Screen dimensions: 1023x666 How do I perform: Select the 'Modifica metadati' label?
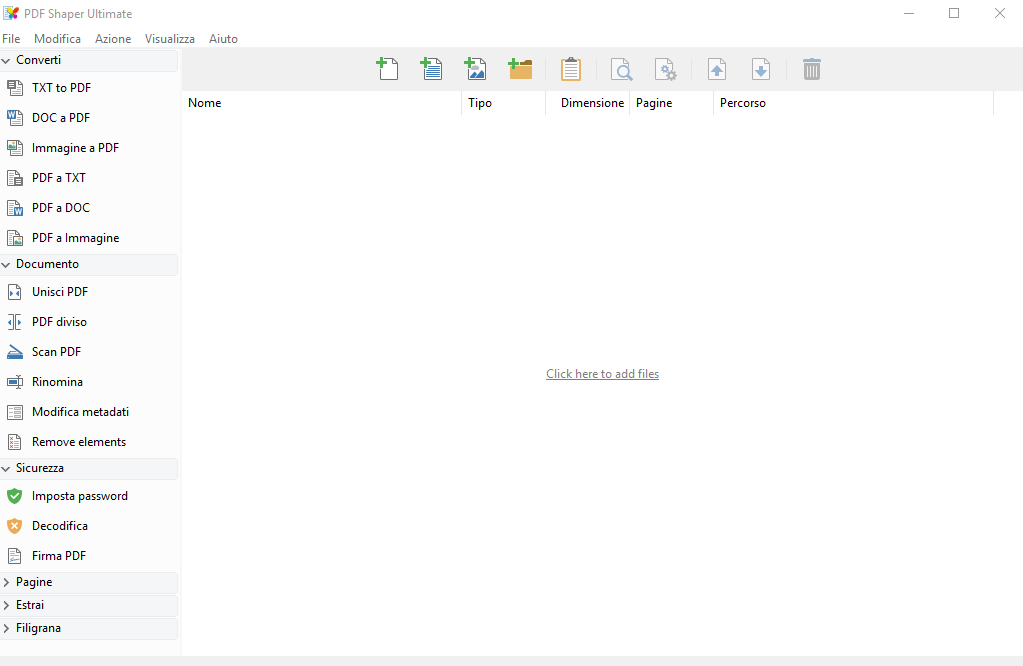[80, 412]
